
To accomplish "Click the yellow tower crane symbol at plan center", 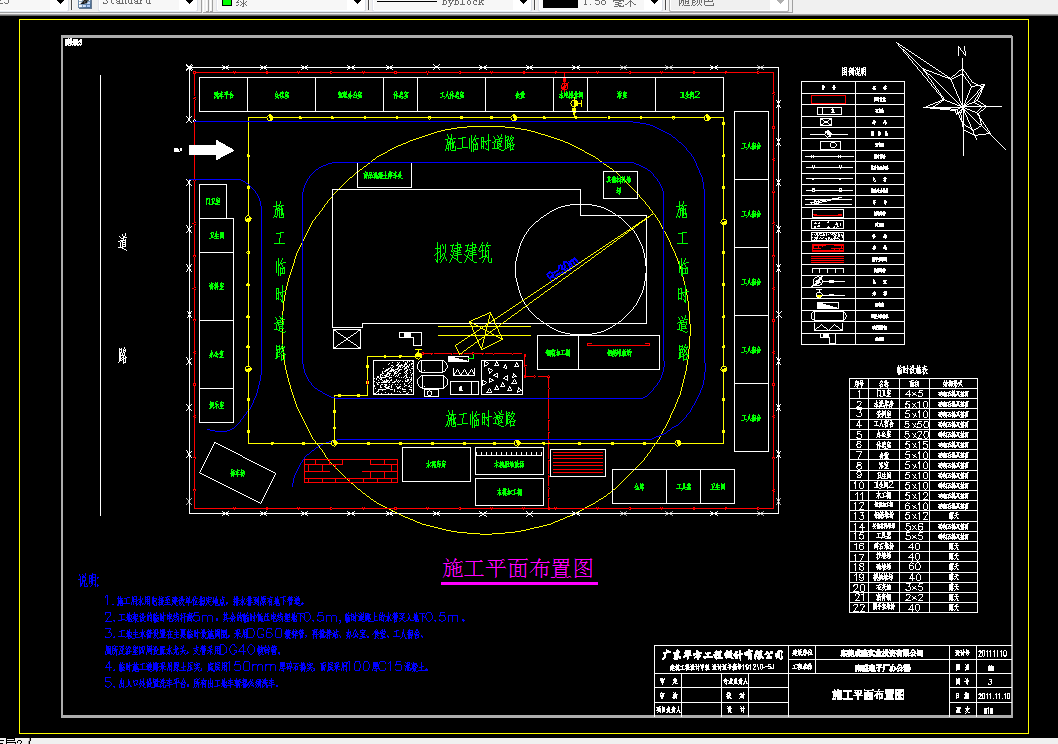I will pyautogui.click(x=483, y=330).
